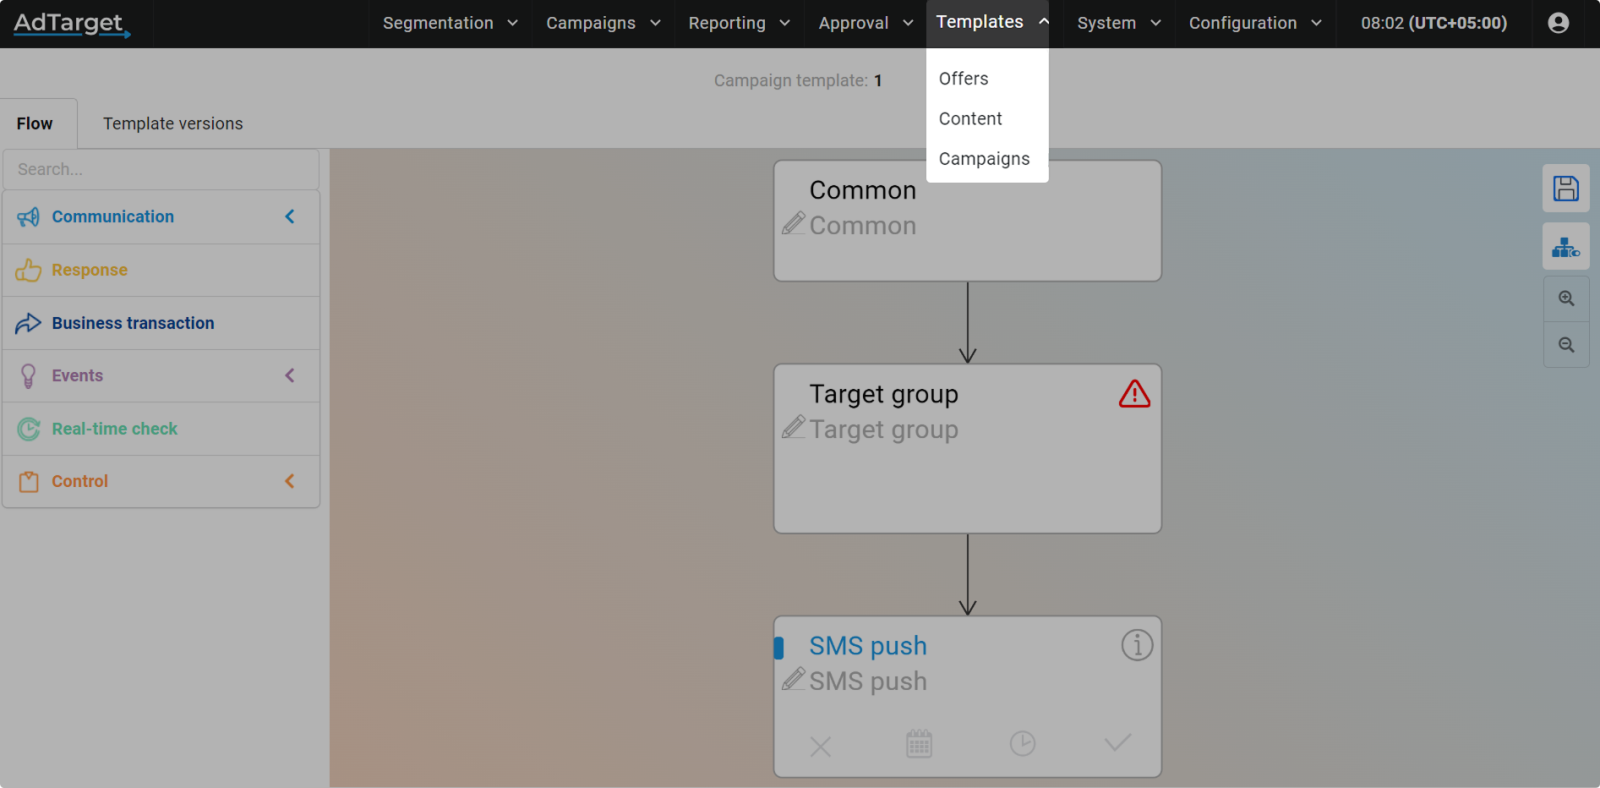Click the calendar icon on SMS push
1600x788 pixels.
(x=919, y=744)
